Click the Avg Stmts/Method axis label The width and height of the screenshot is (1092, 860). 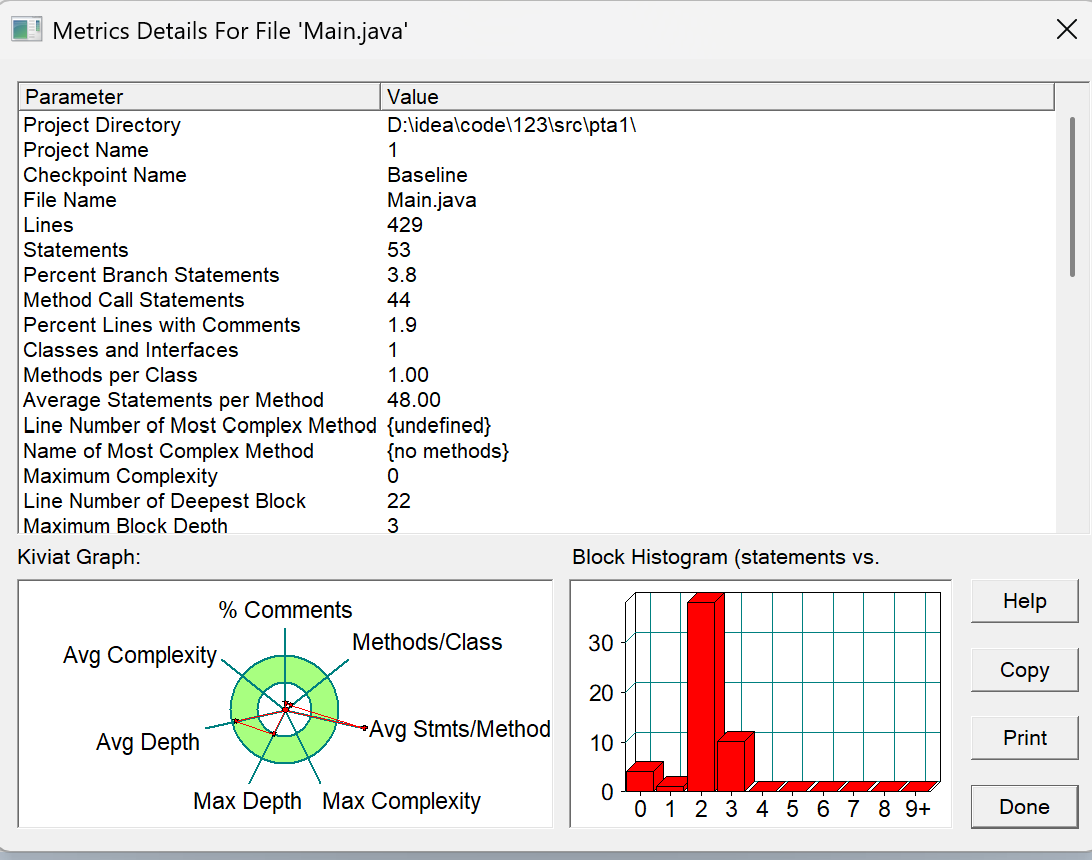(460, 729)
